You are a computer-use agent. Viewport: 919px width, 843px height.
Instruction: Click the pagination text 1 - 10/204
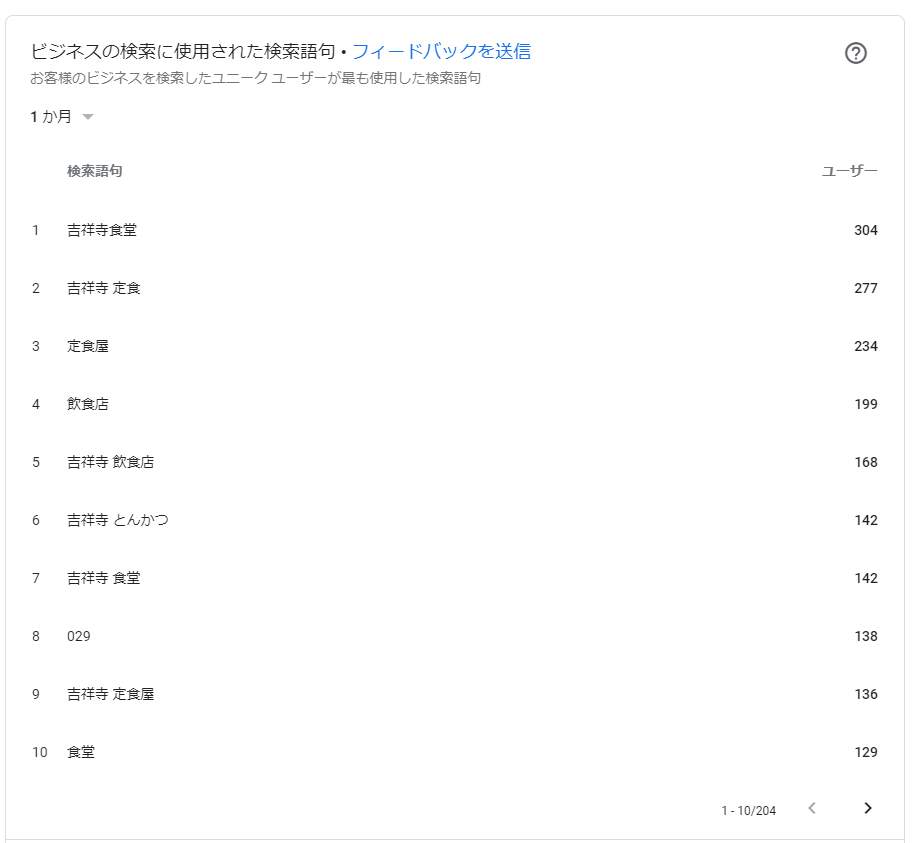[x=748, y=810]
